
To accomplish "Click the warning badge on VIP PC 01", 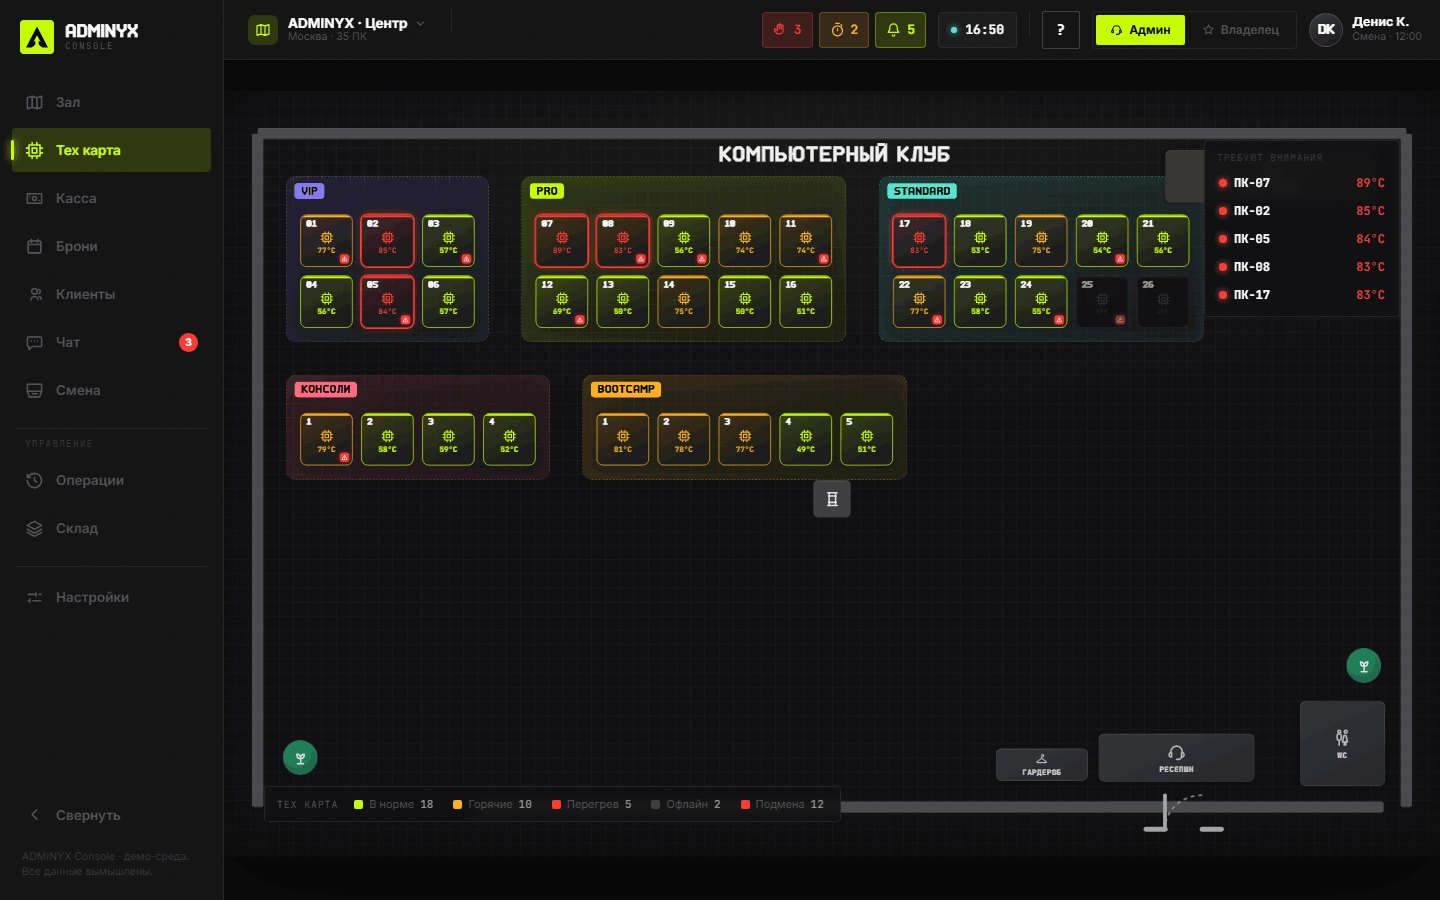I will coord(345,259).
